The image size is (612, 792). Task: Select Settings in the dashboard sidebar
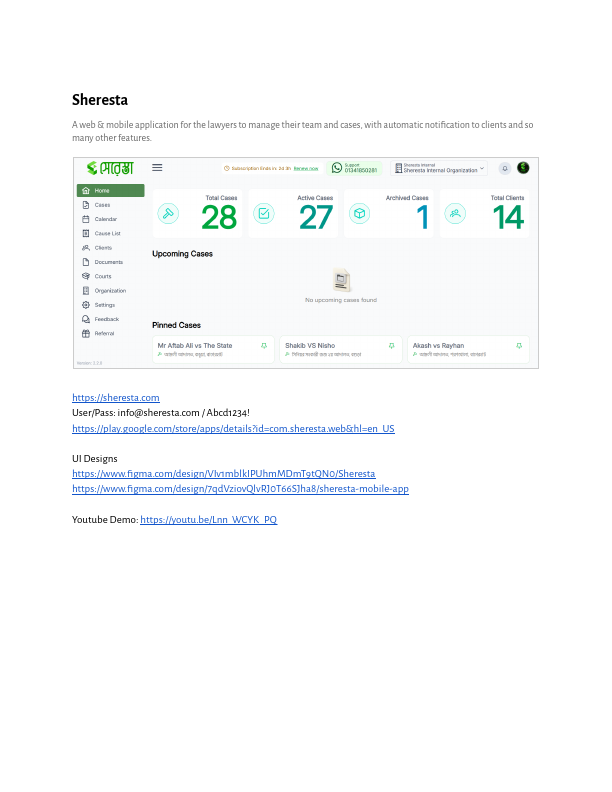[x=111, y=305]
